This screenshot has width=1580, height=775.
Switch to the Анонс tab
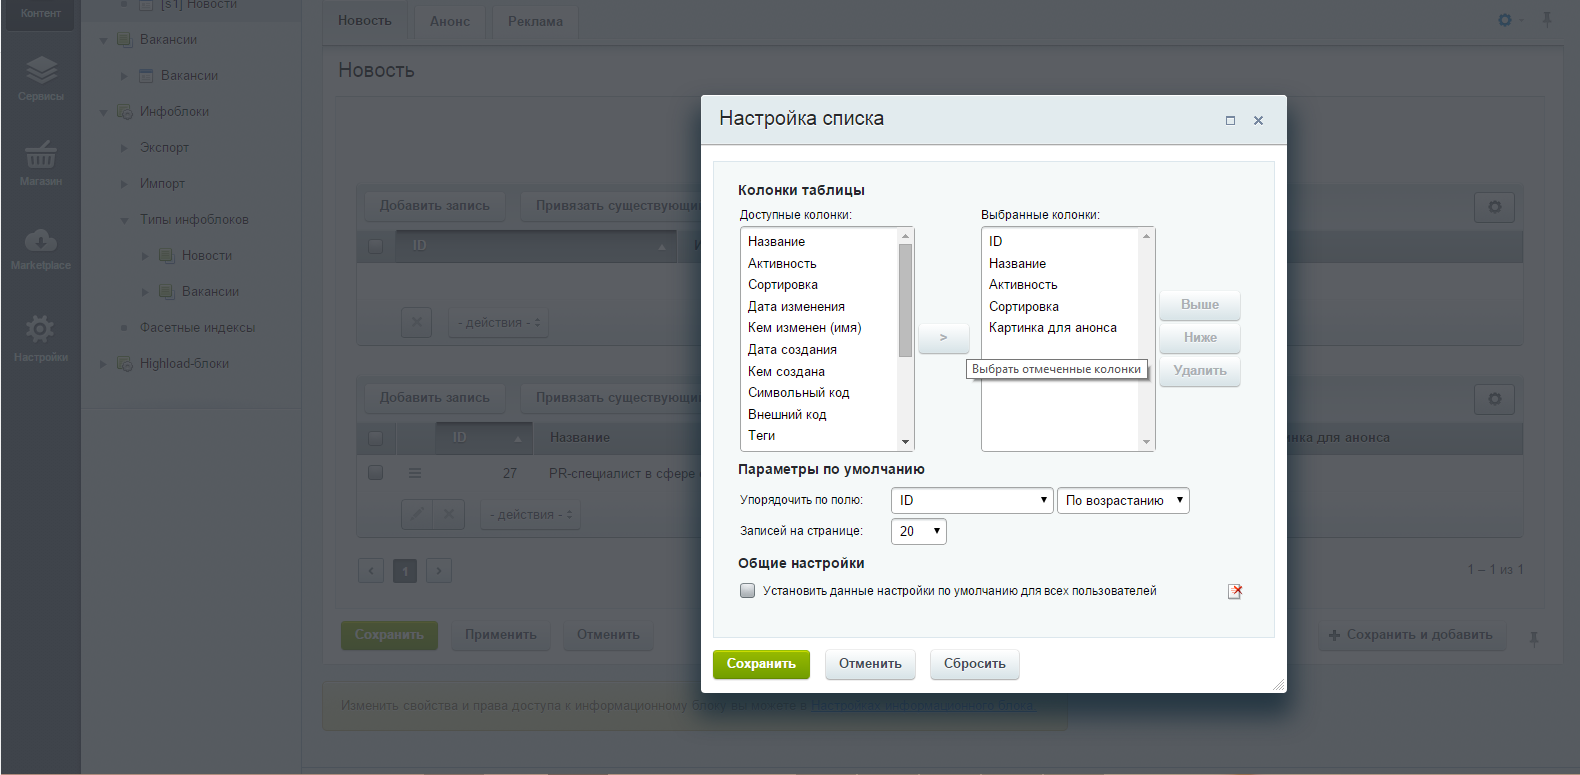pos(450,21)
